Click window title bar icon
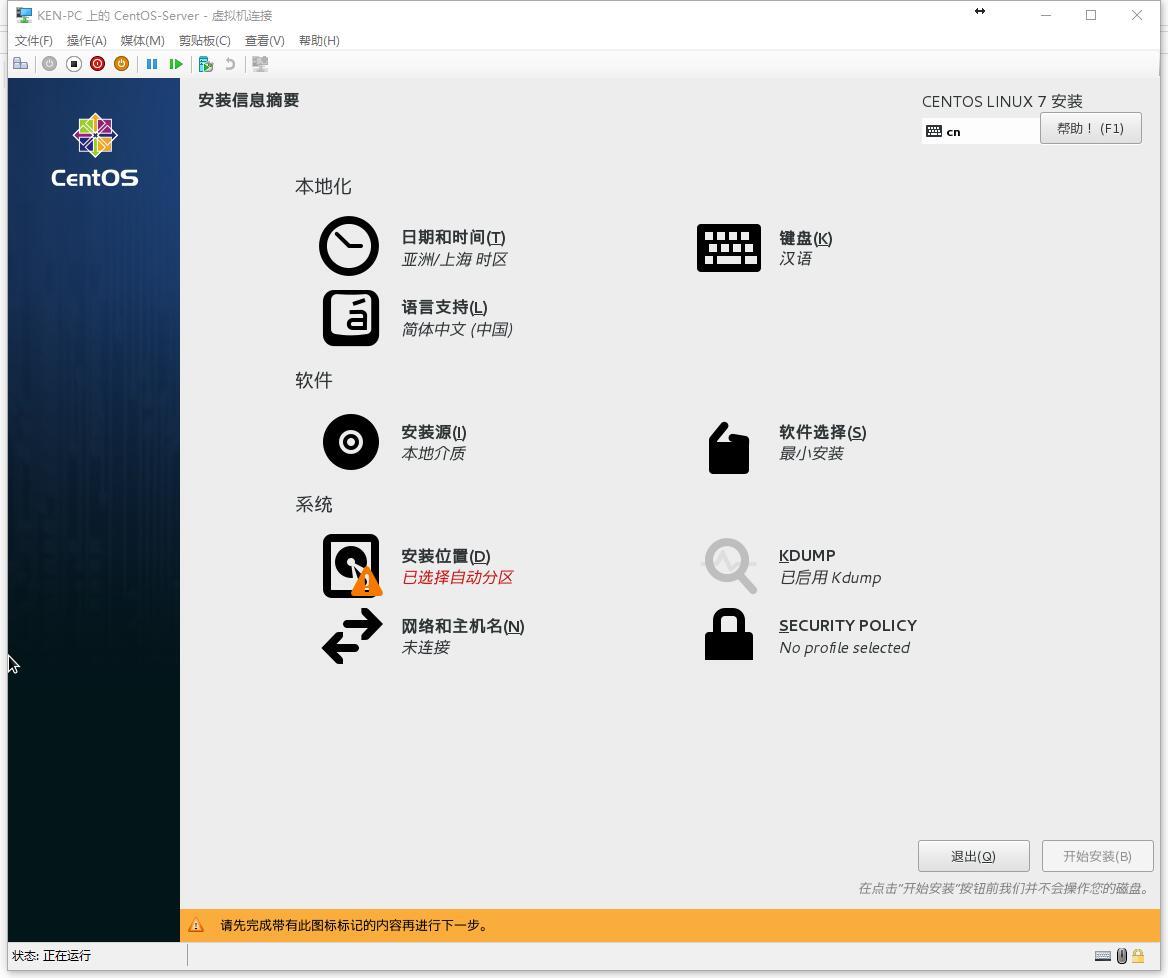 click(24, 15)
